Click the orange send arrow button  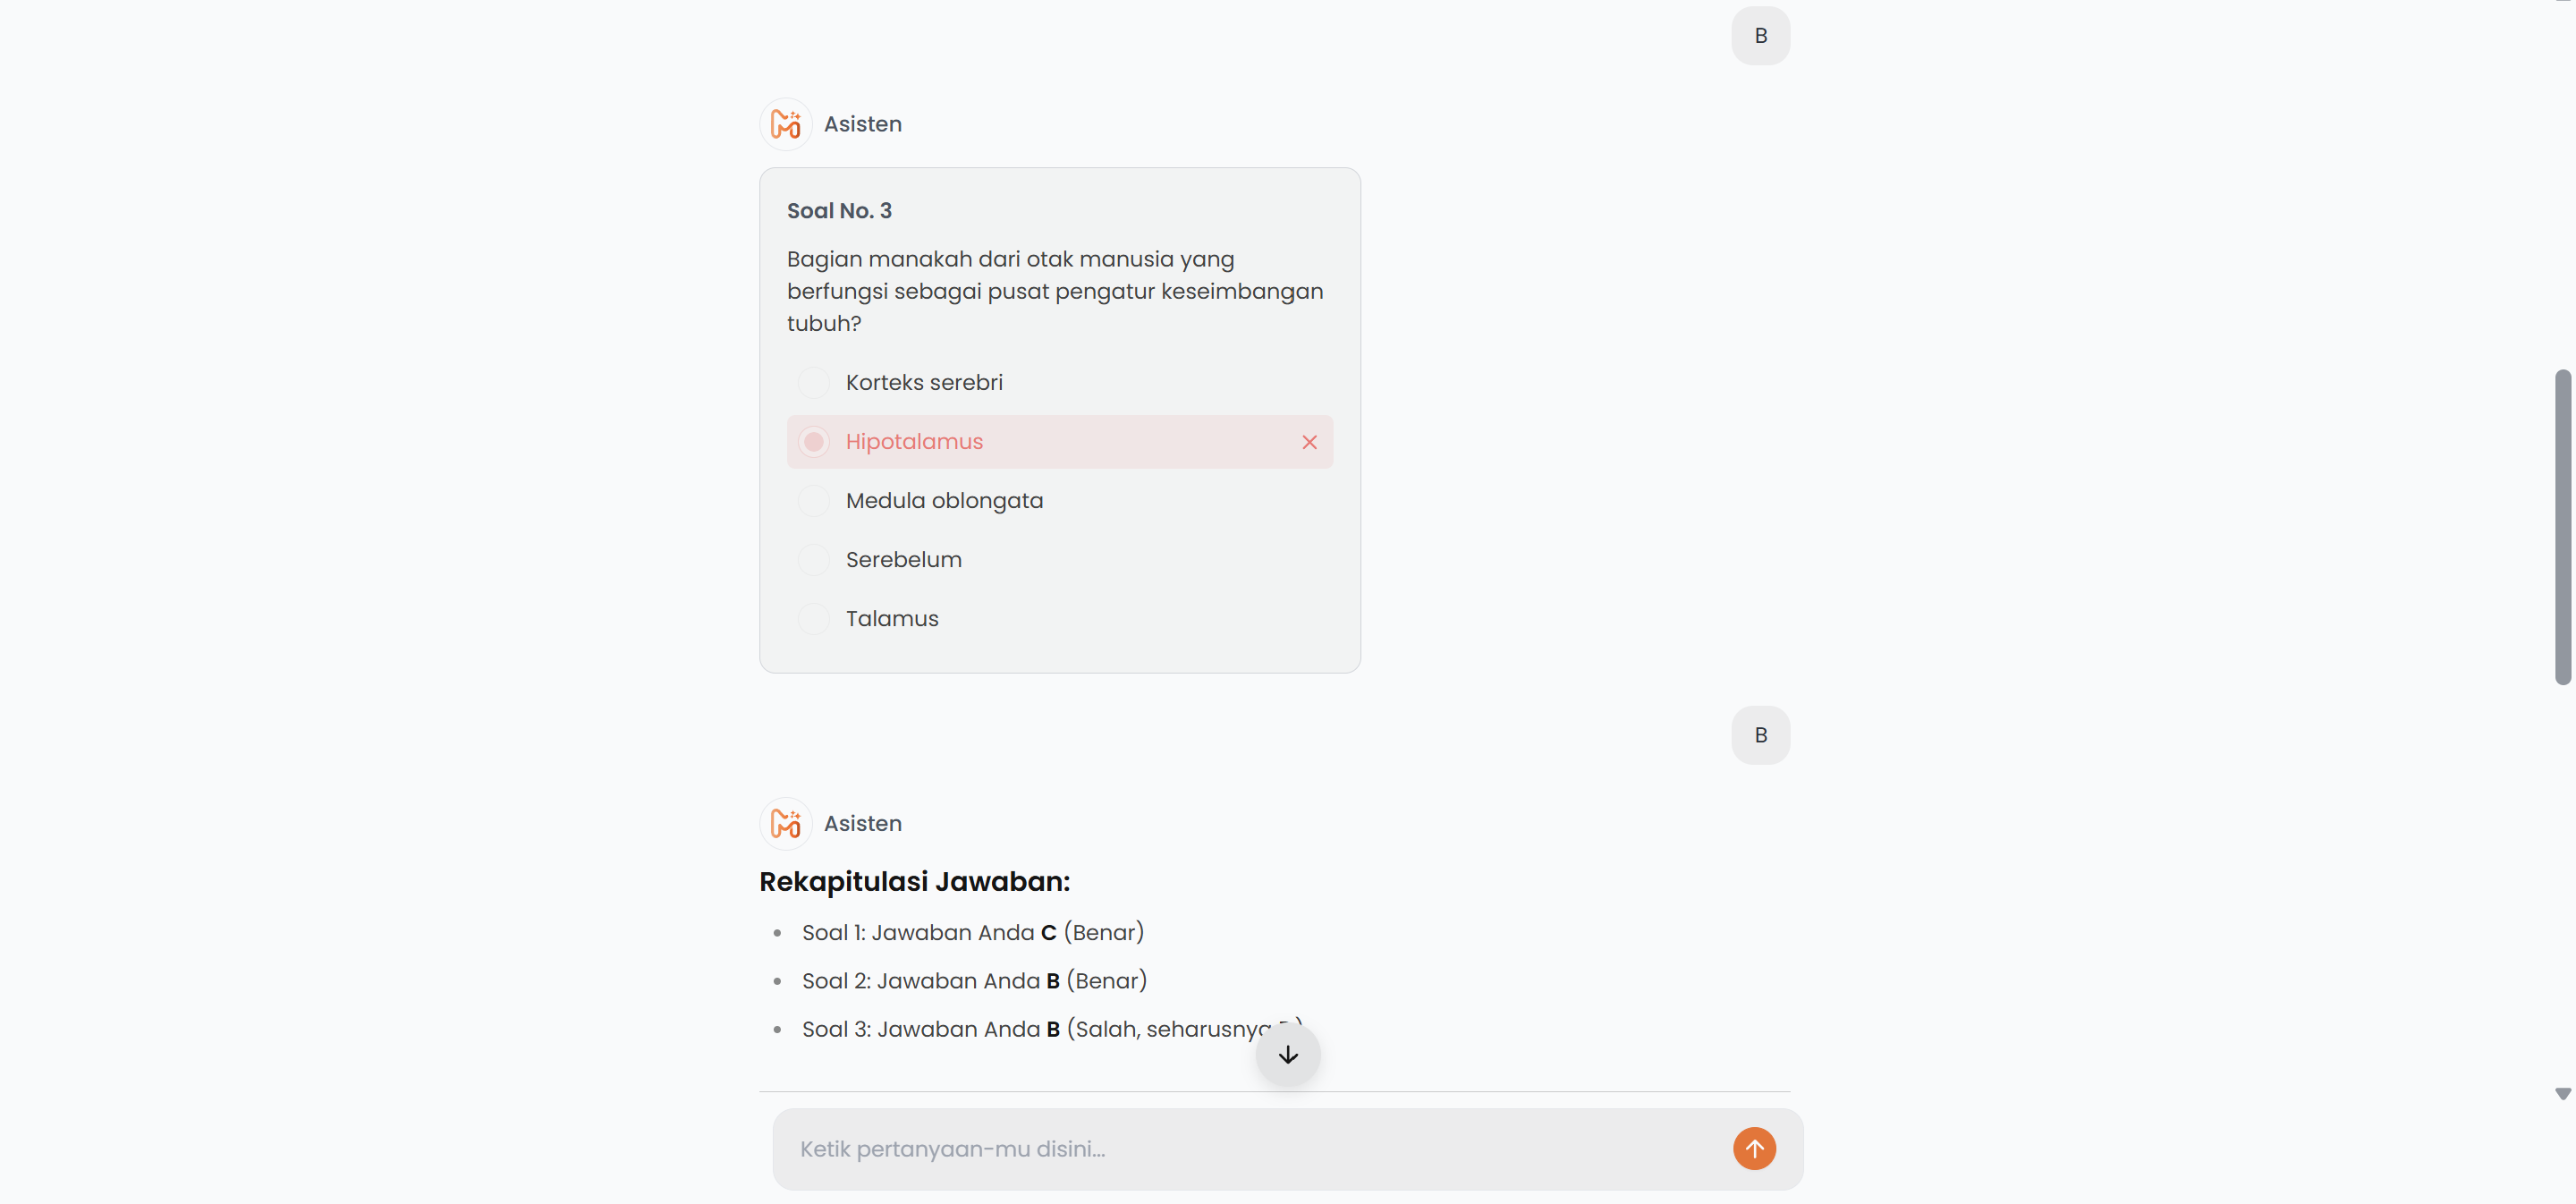coord(1754,1149)
